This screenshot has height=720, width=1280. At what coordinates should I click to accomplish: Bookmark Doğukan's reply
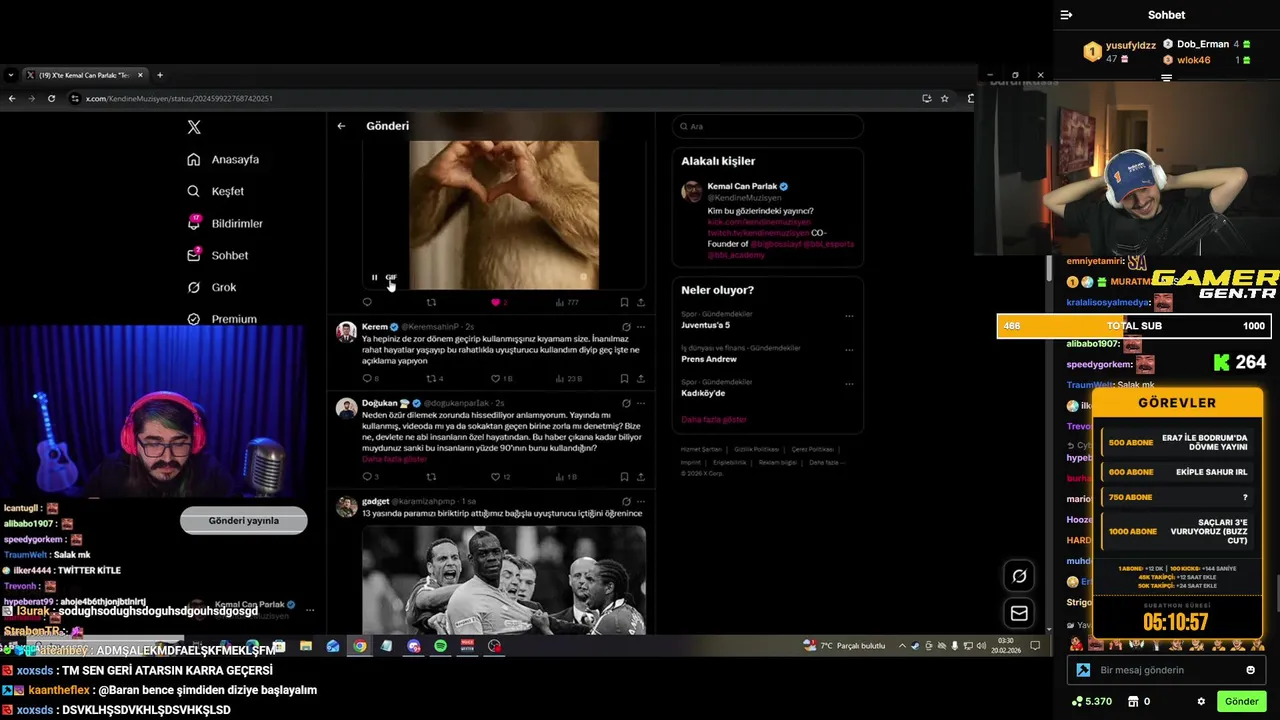[624, 477]
